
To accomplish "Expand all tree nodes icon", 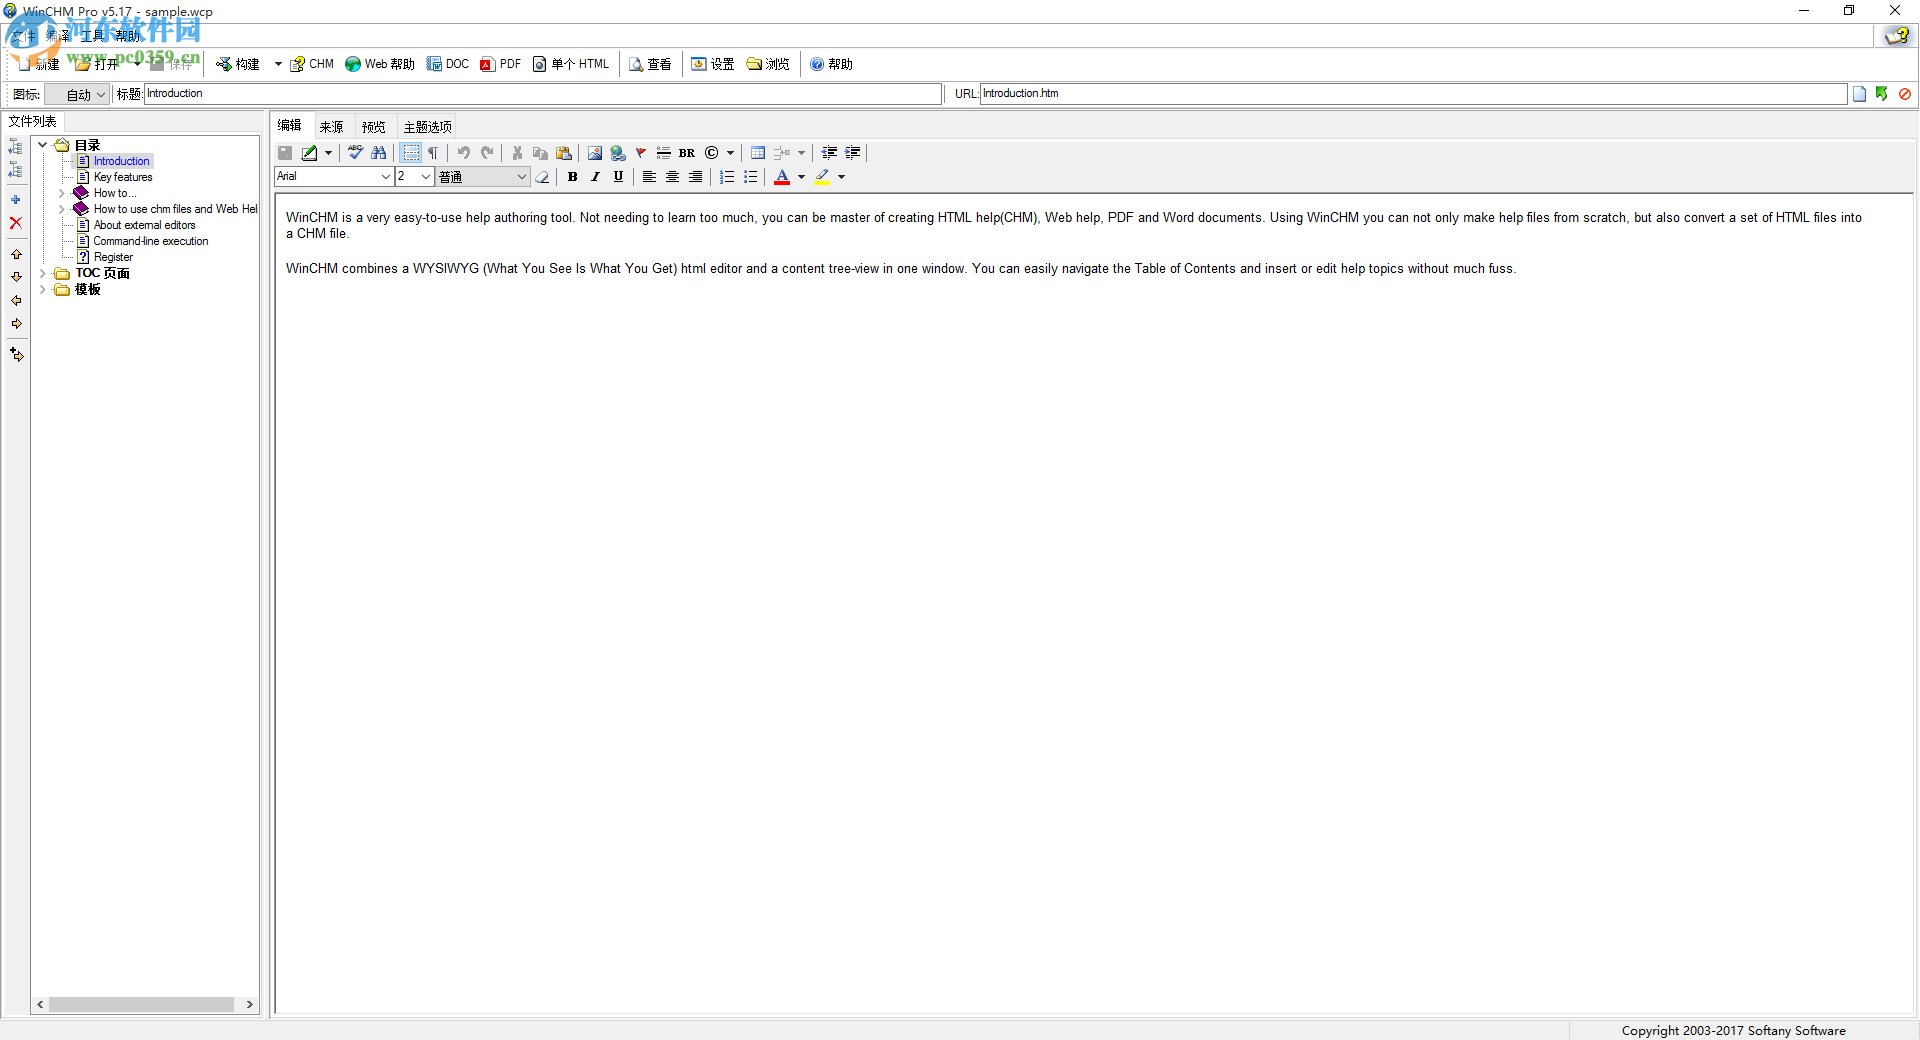I will coord(16,147).
